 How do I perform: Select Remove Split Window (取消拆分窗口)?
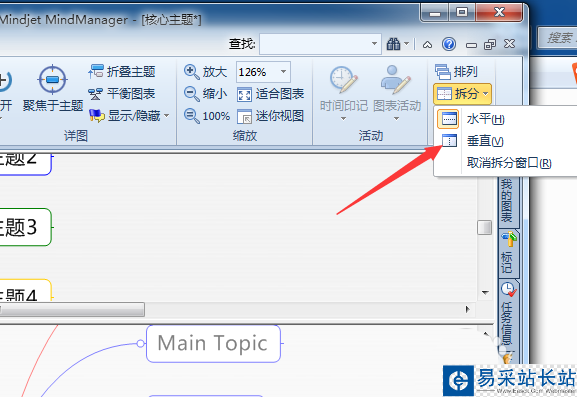(x=509, y=163)
